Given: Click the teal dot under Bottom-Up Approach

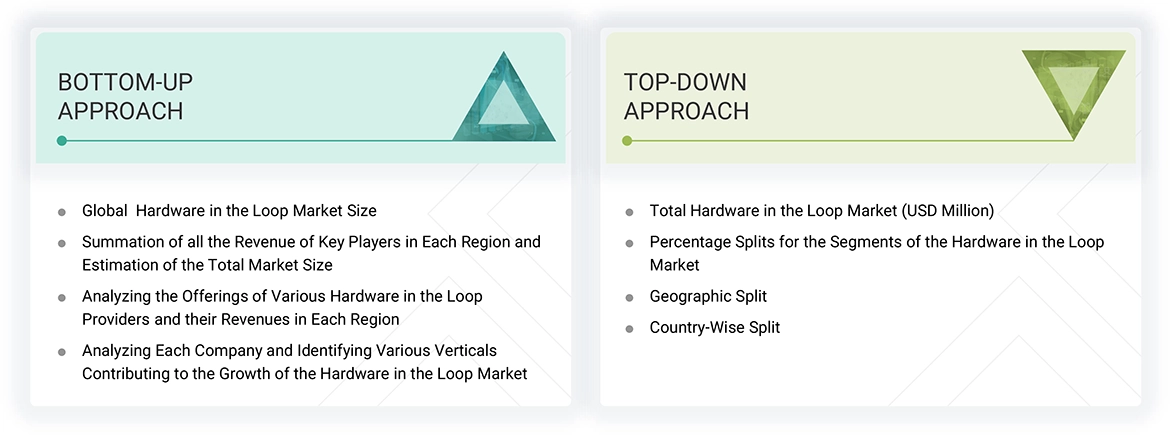Looking at the screenshot, I should pos(62,141).
